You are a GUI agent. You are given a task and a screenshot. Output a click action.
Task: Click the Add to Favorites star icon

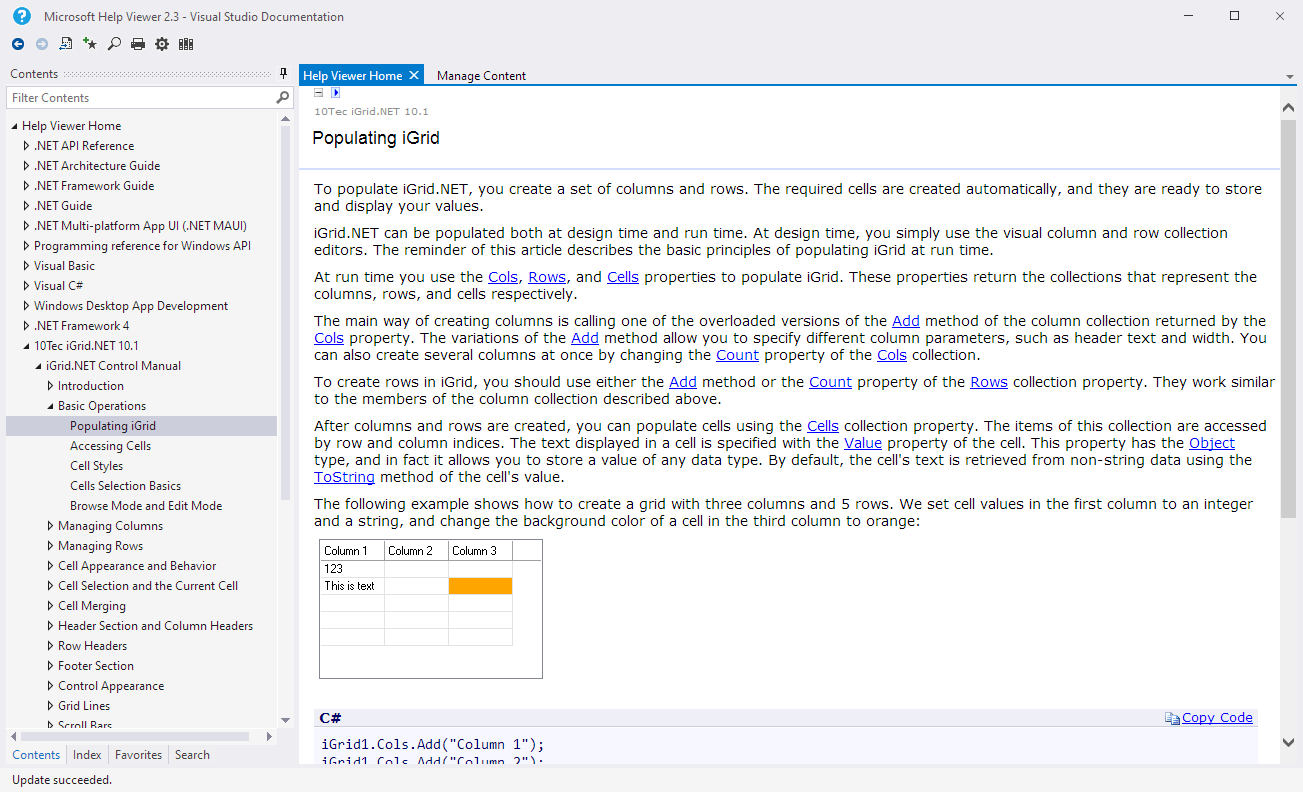(x=90, y=44)
